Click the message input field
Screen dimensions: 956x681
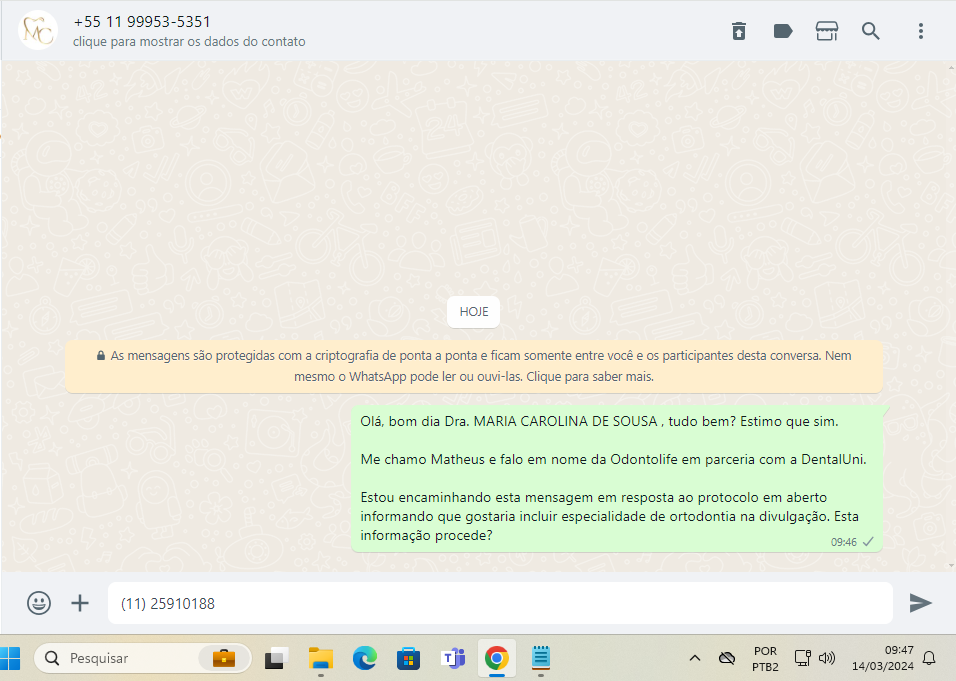pyautogui.click(x=500, y=603)
